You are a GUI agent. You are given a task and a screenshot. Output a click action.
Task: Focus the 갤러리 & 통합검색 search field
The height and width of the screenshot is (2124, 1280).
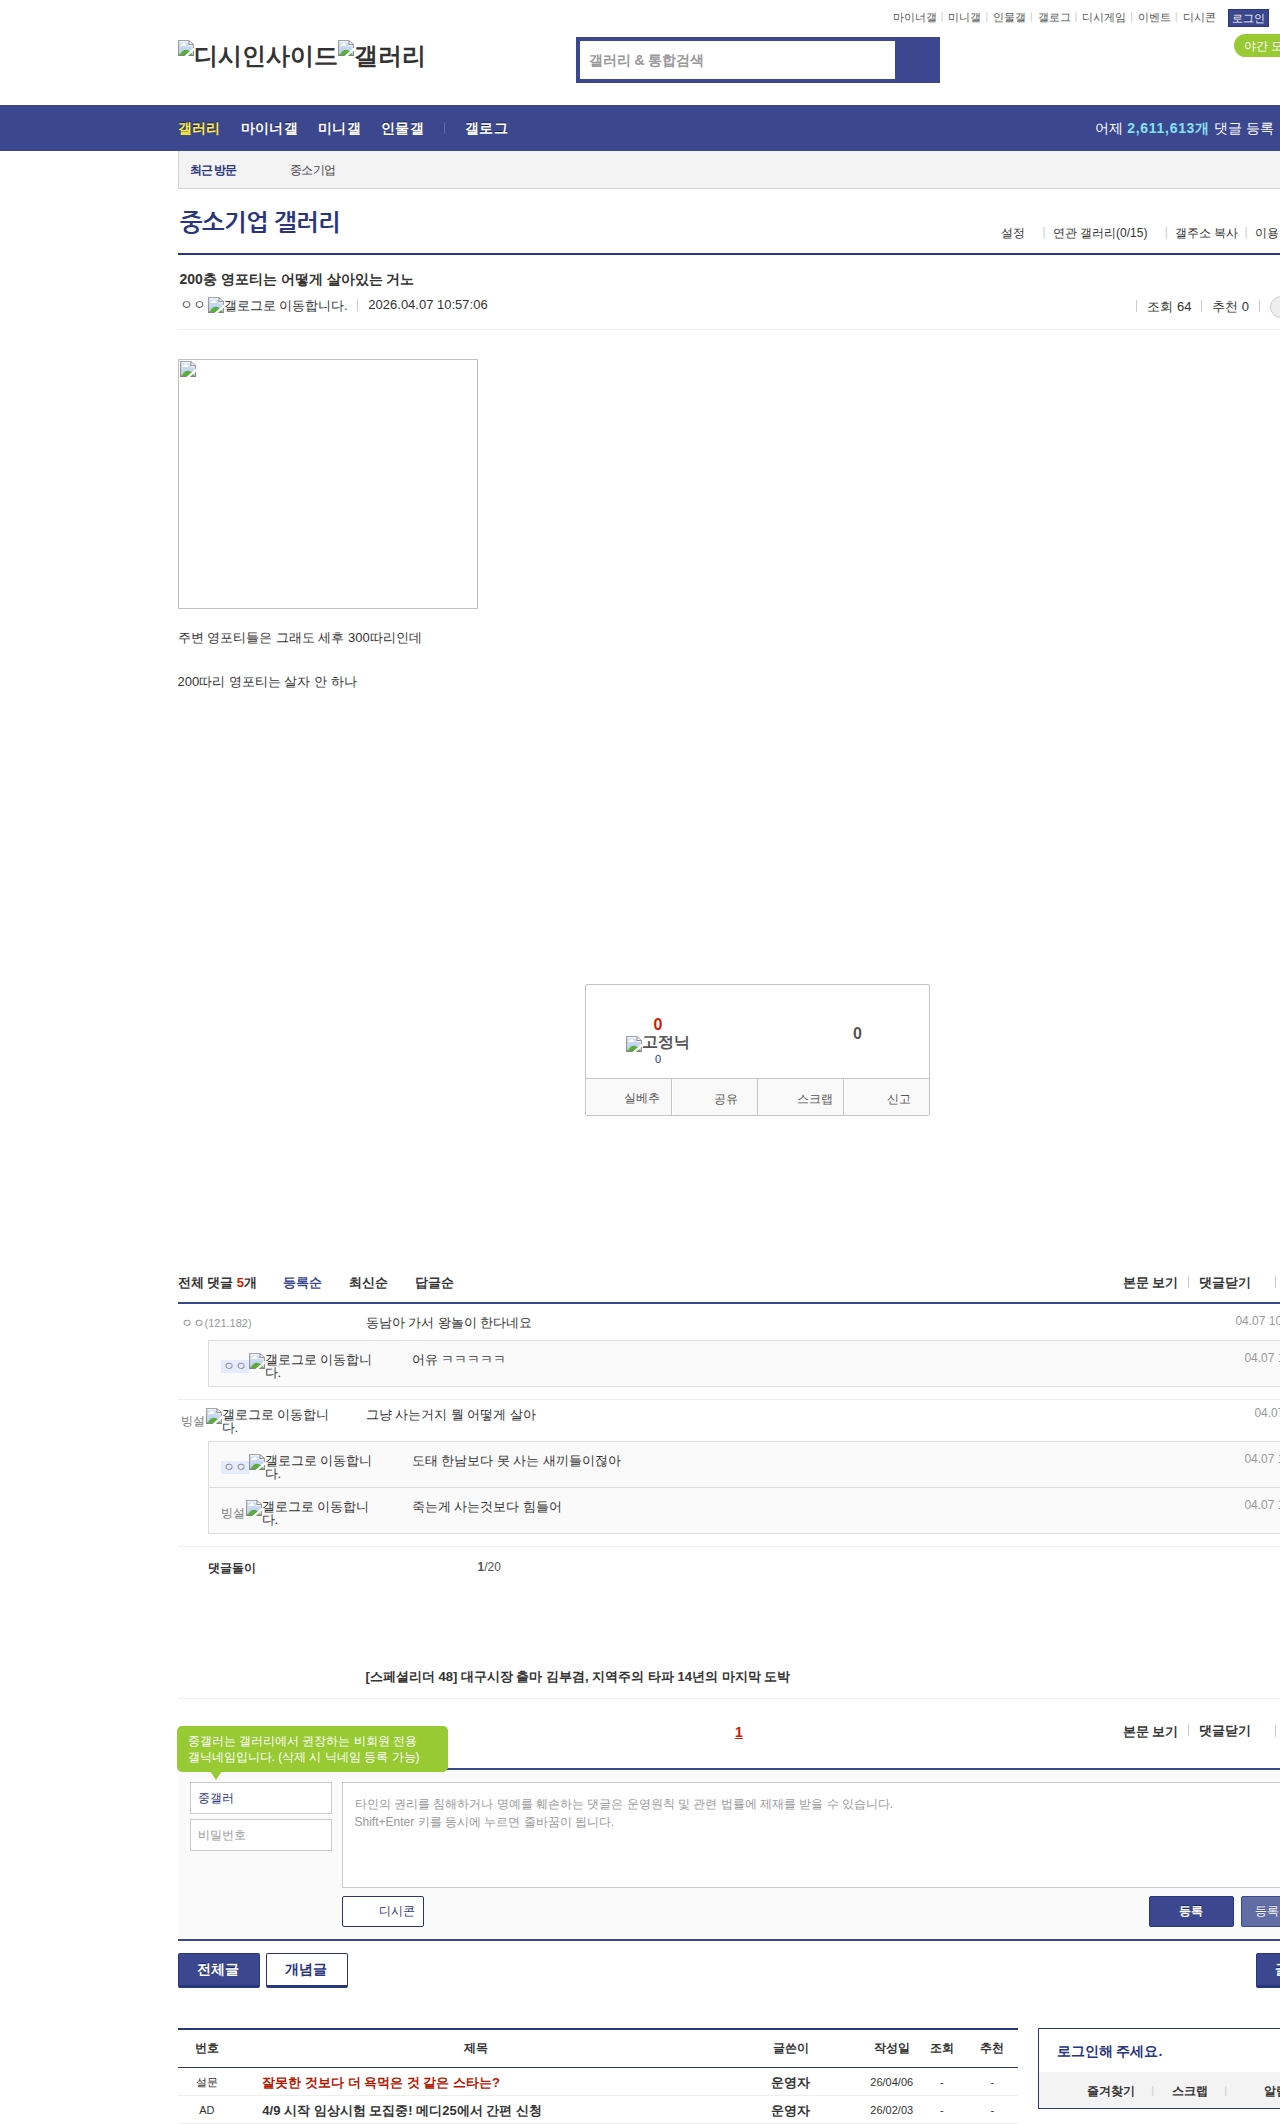pyautogui.click(x=737, y=60)
